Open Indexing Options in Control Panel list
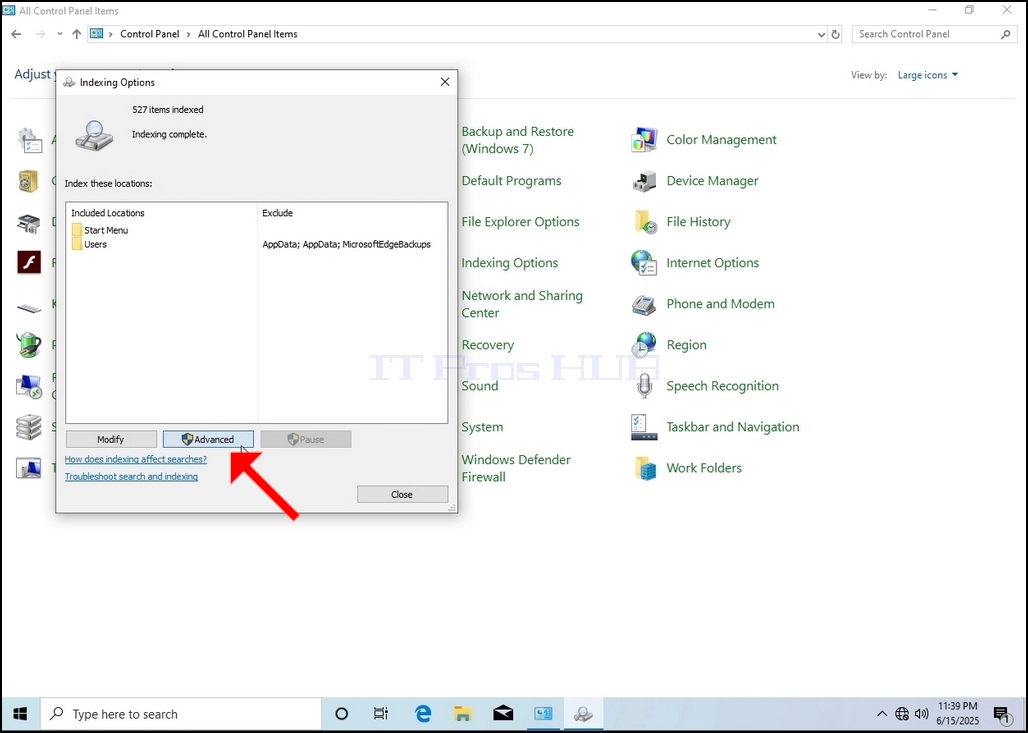Screen dimensions: 1028x733 (509, 262)
